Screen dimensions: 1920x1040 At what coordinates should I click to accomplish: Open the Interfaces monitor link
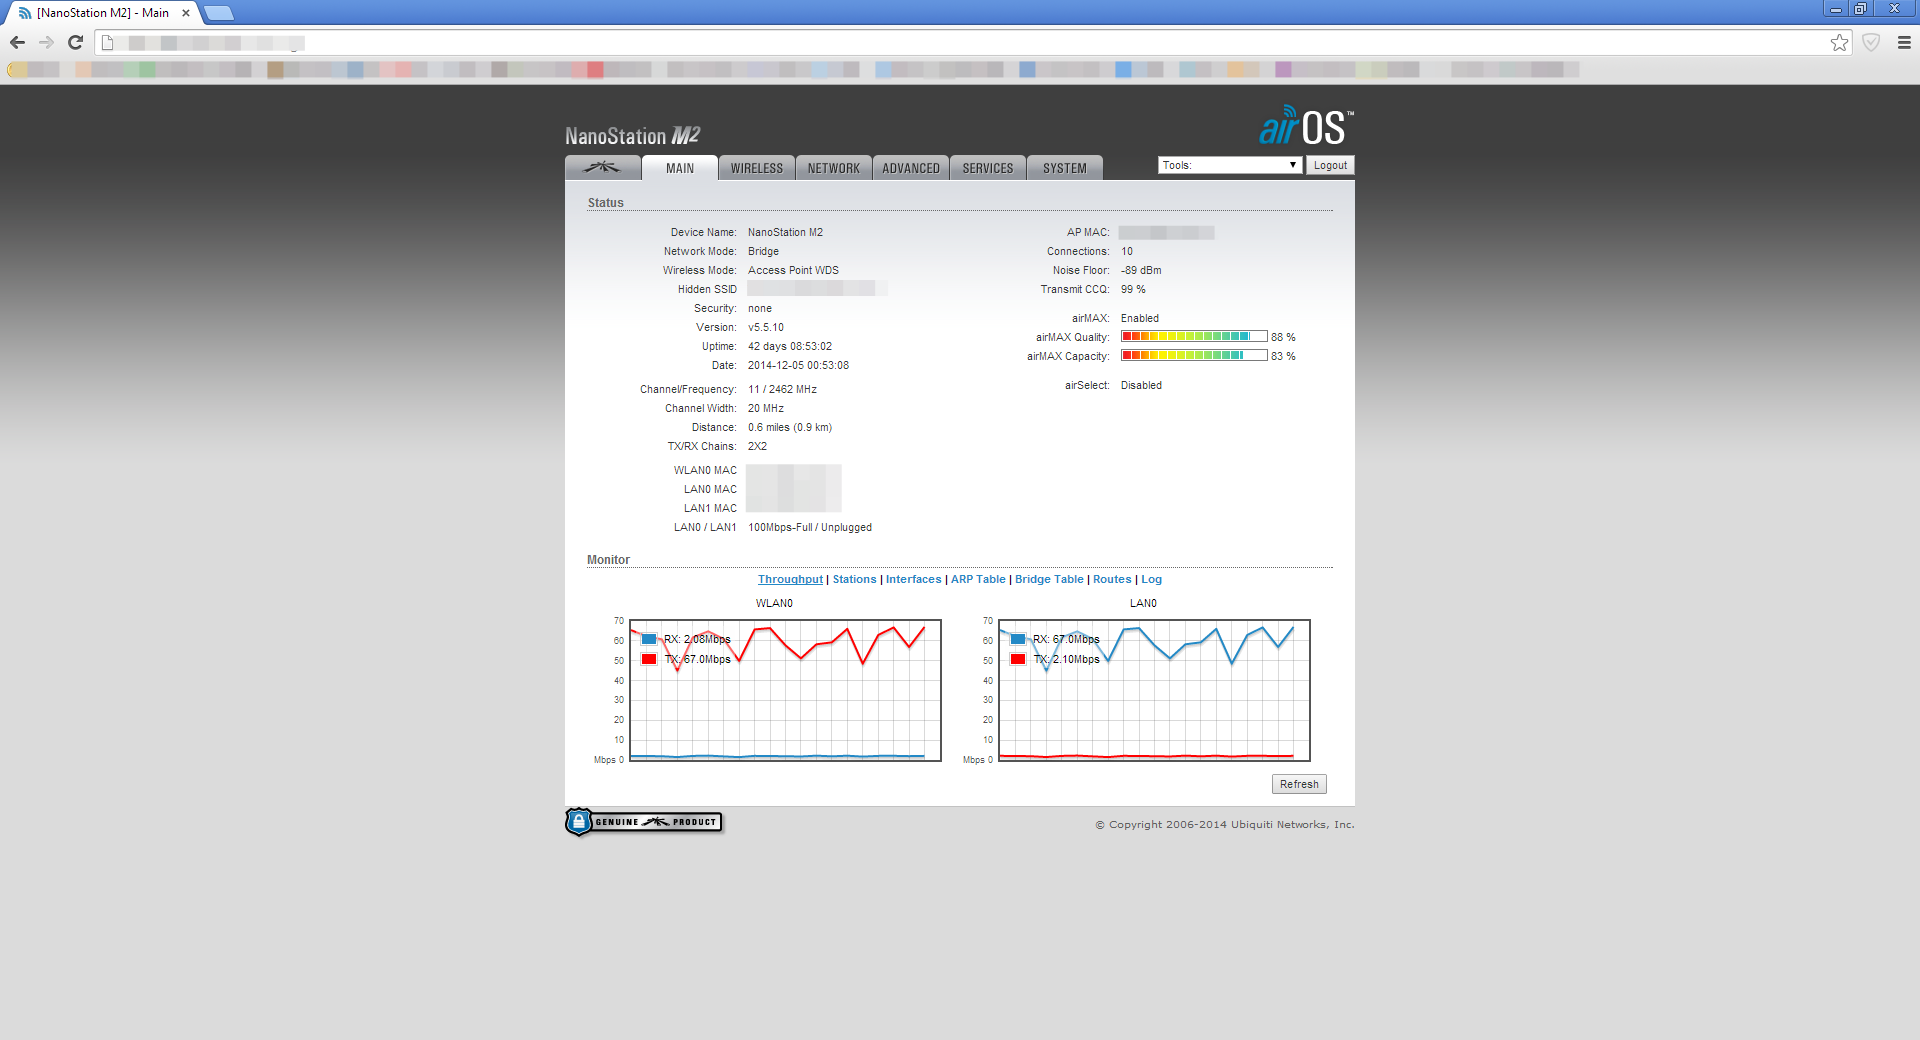tap(914, 579)
